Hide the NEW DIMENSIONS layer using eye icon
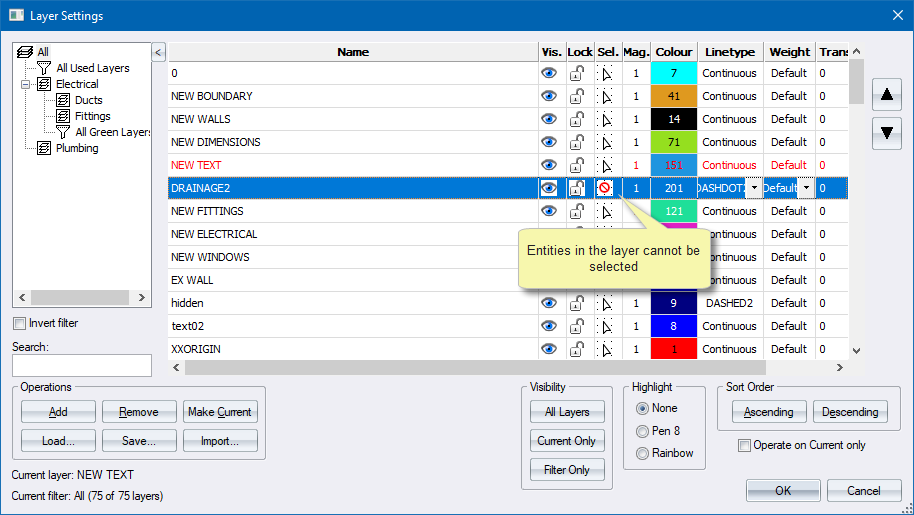Viewport: 914px width, 515px height. click(x=549, y=142)
